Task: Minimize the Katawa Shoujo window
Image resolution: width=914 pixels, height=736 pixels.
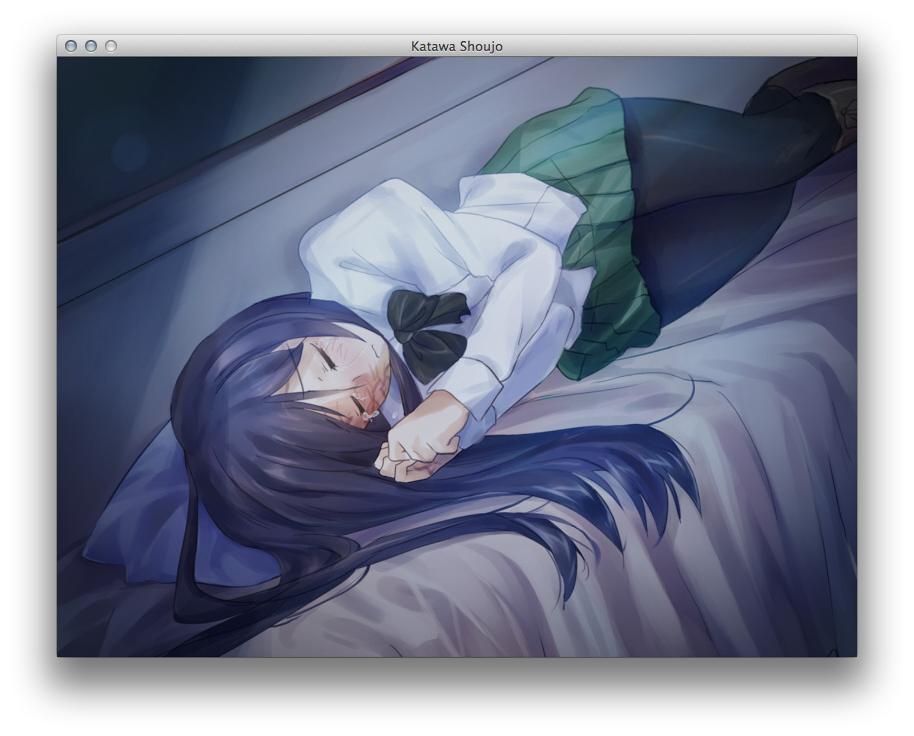Action: click(x=91, y=46)
